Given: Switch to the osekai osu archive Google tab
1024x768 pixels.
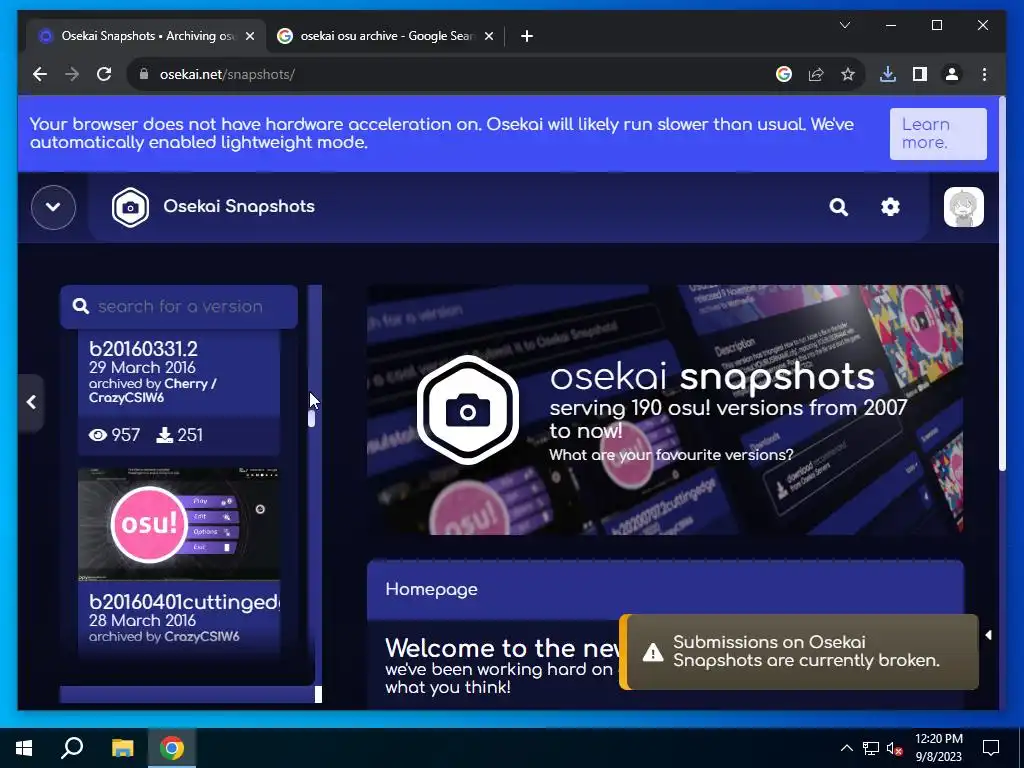Looking at the screenshot, I should [385, 36].
